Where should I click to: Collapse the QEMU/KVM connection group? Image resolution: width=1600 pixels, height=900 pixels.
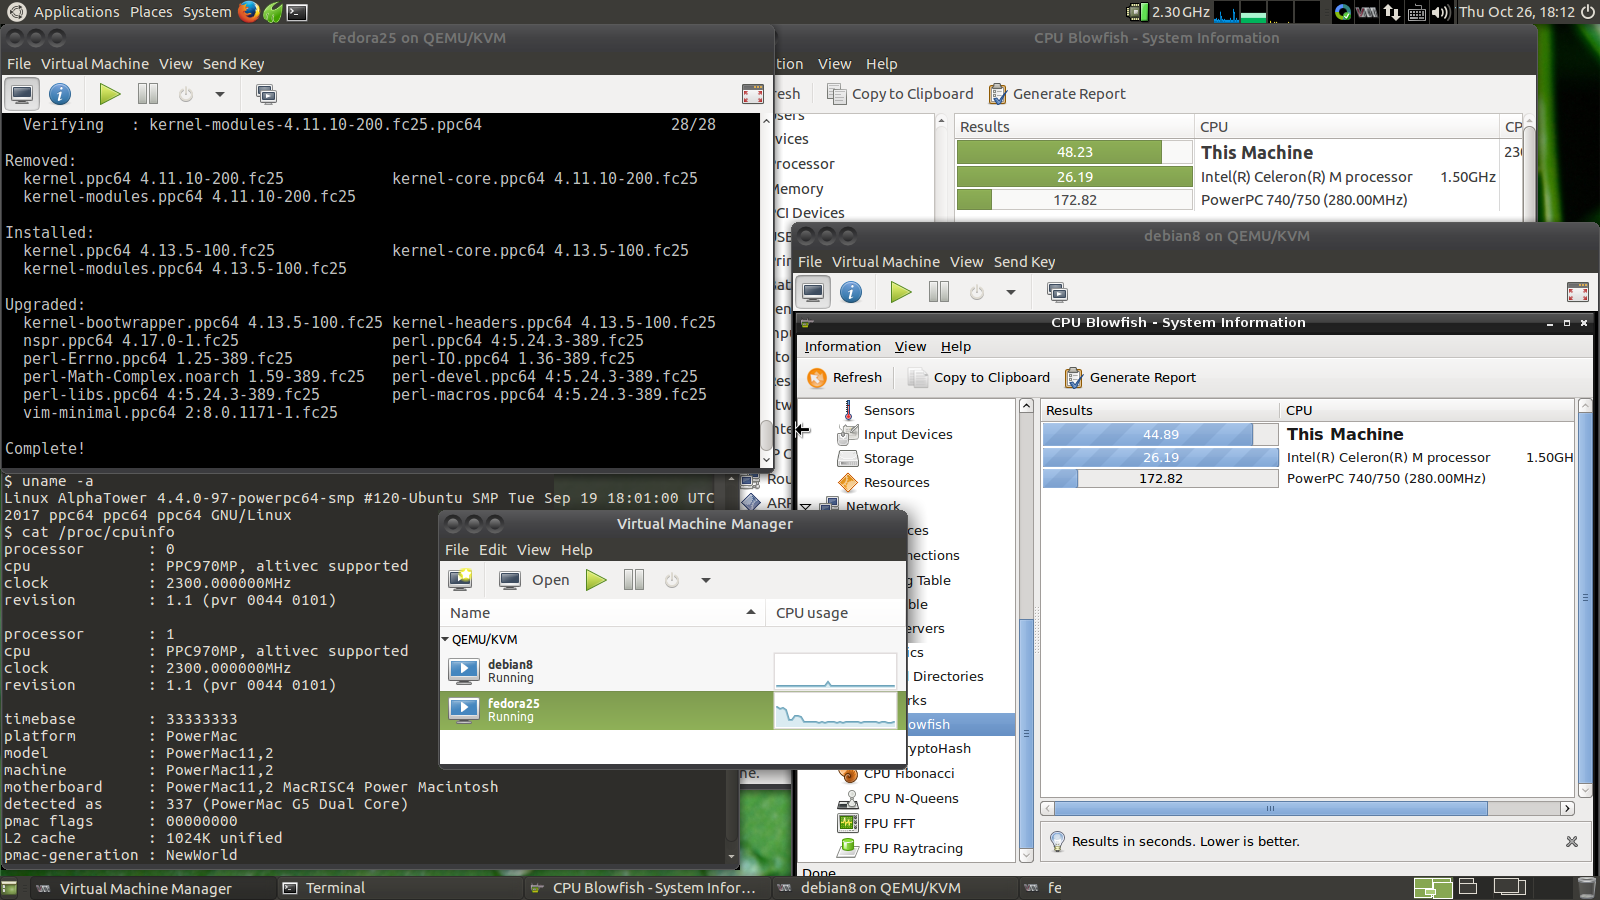click(446, 640)
